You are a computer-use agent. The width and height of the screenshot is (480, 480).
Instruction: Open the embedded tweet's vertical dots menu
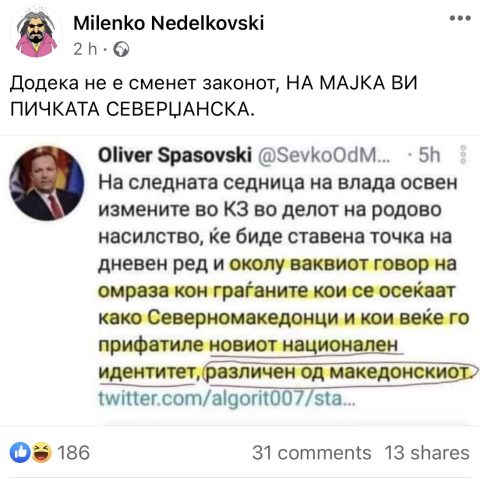[x=463, y=155]
